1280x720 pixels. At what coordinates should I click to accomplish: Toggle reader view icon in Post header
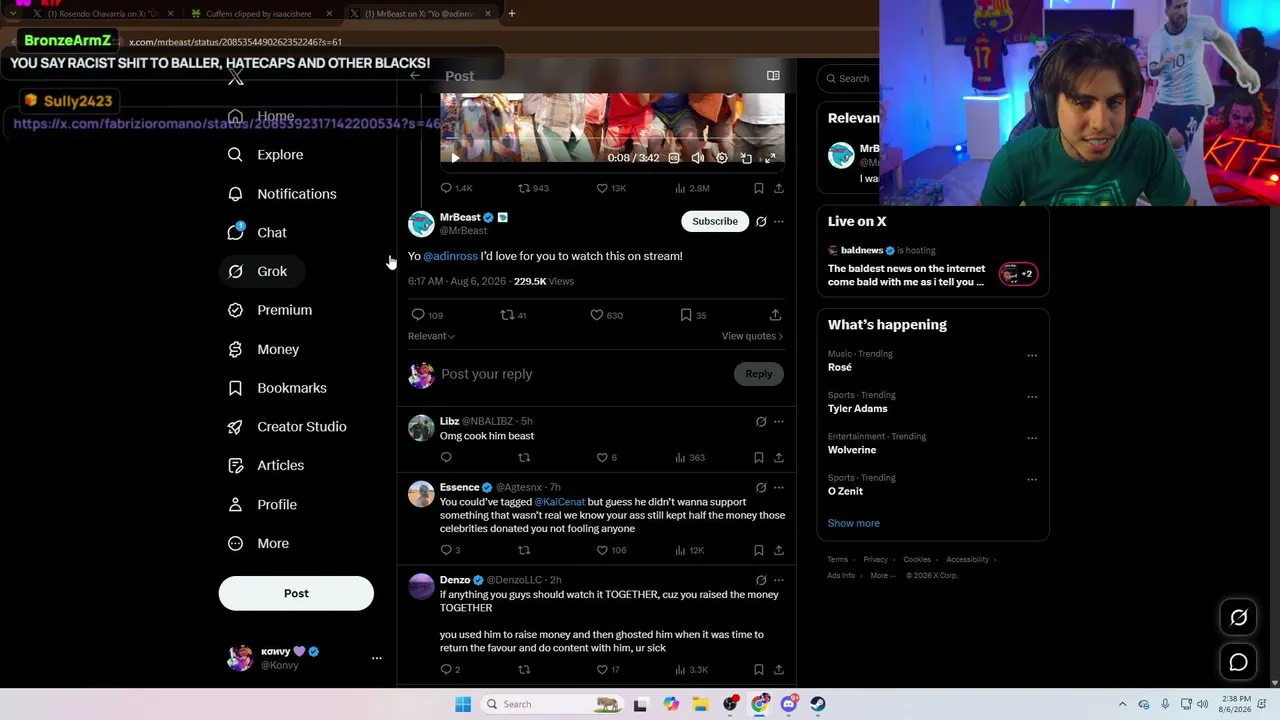point(773,76)
